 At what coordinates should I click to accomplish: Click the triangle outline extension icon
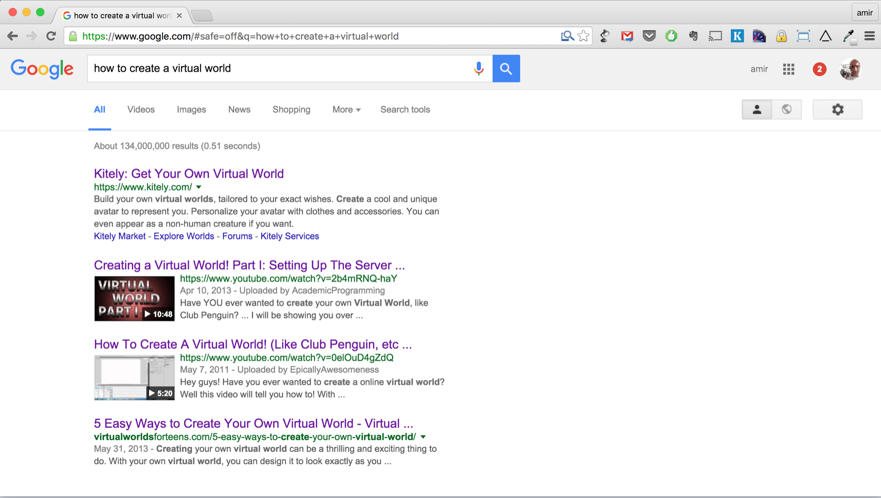pos(825,36)
